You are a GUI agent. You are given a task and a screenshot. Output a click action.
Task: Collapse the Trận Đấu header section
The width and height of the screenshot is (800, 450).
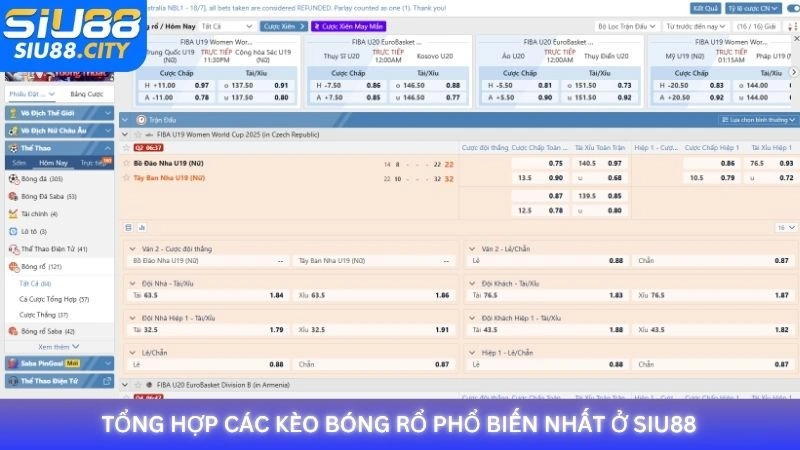[x=125, y=120]
